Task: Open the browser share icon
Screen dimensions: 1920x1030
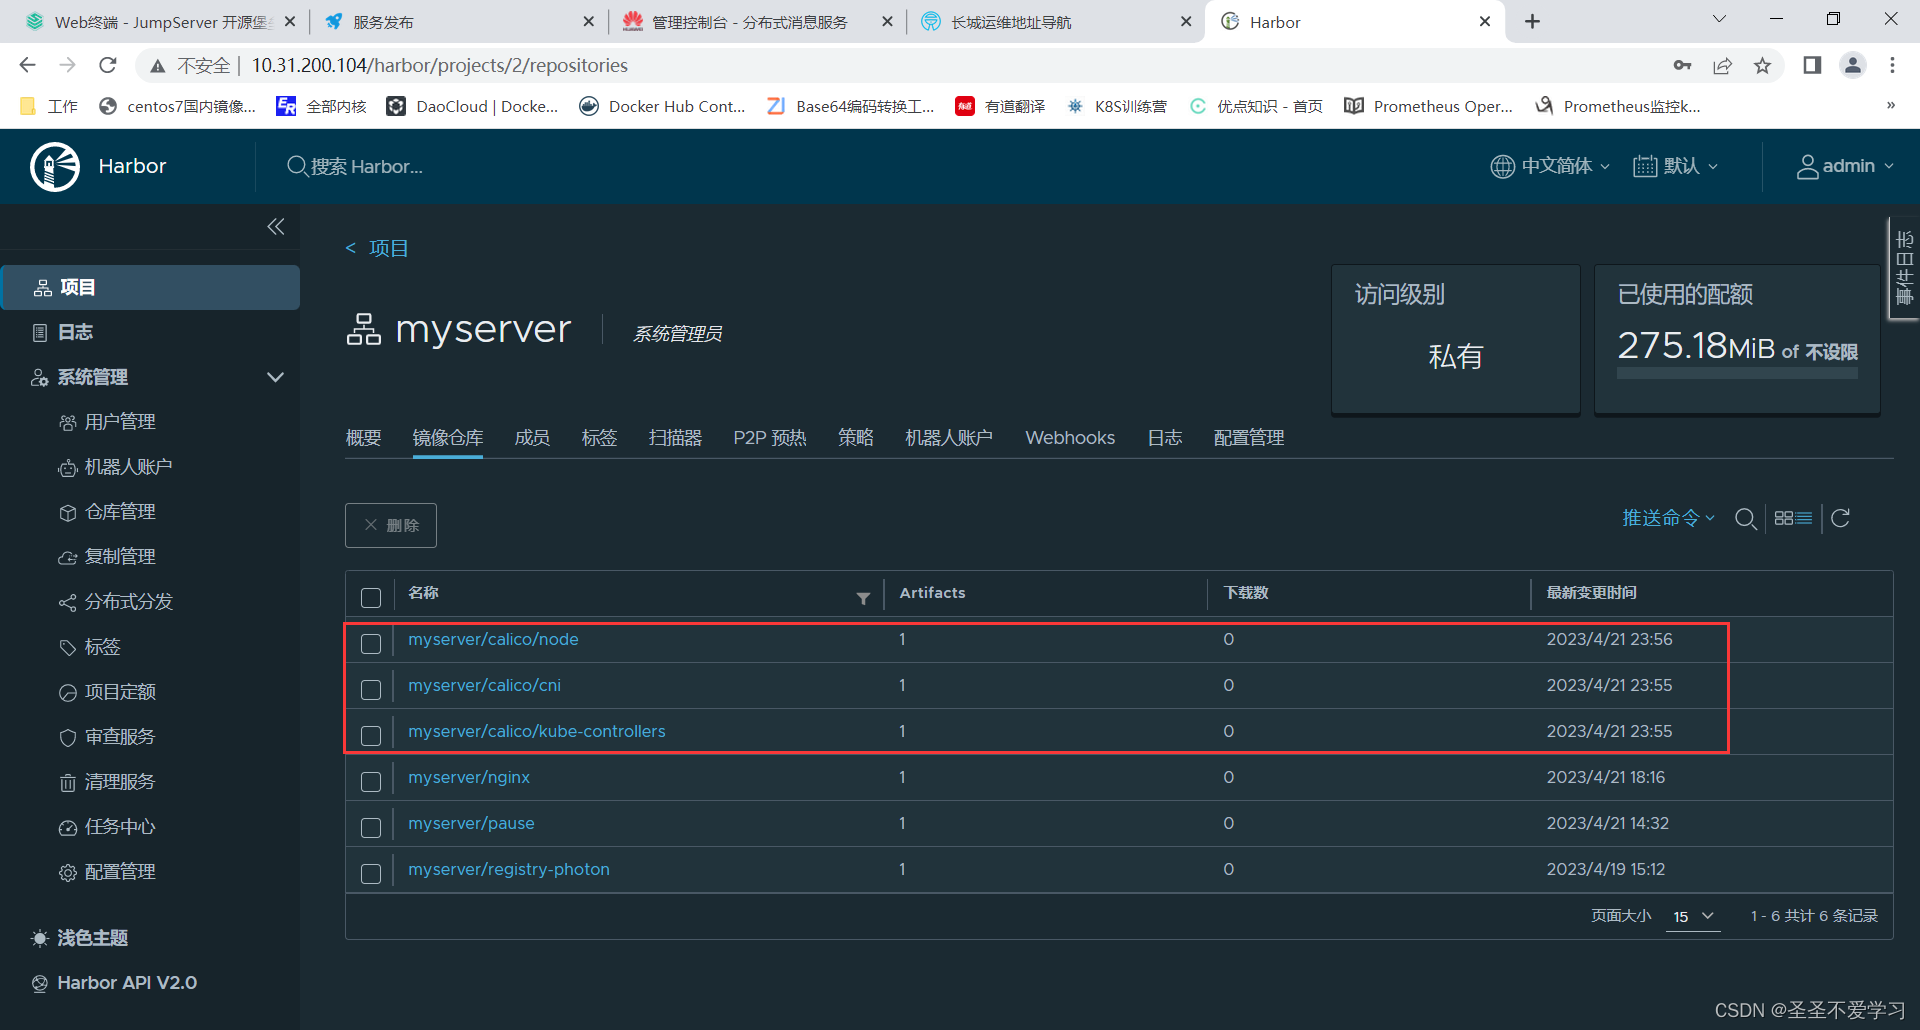Action: click(x=1722, y=65)
